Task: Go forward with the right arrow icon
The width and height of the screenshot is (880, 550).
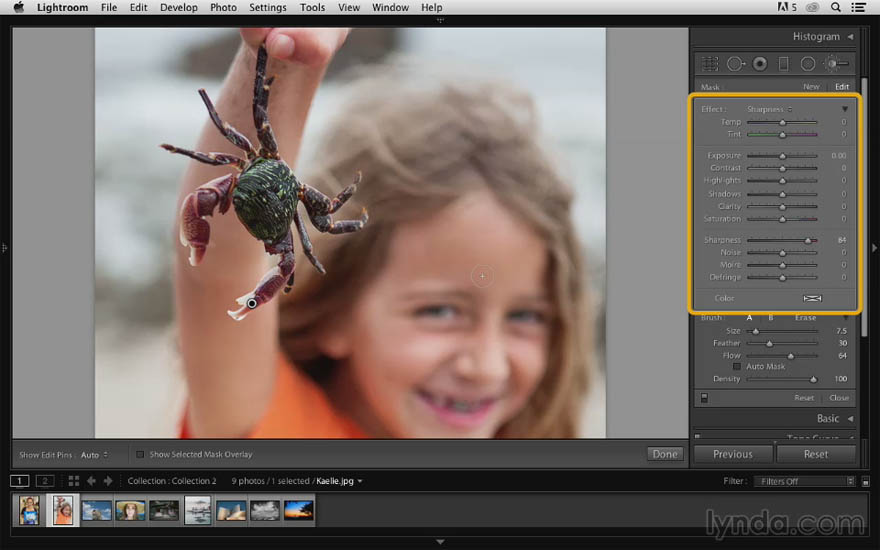Action: point(108,481)
